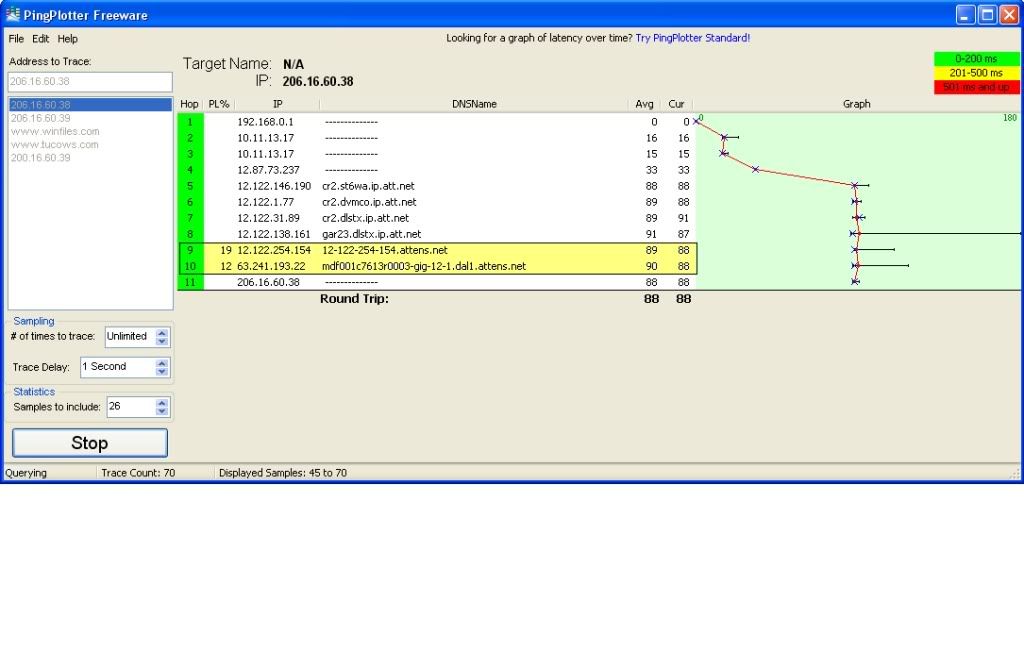1024x652 pixels.
Task: Click DNS name cr2.dlstx.ip.att.net
Action: [x=366, y=218]
